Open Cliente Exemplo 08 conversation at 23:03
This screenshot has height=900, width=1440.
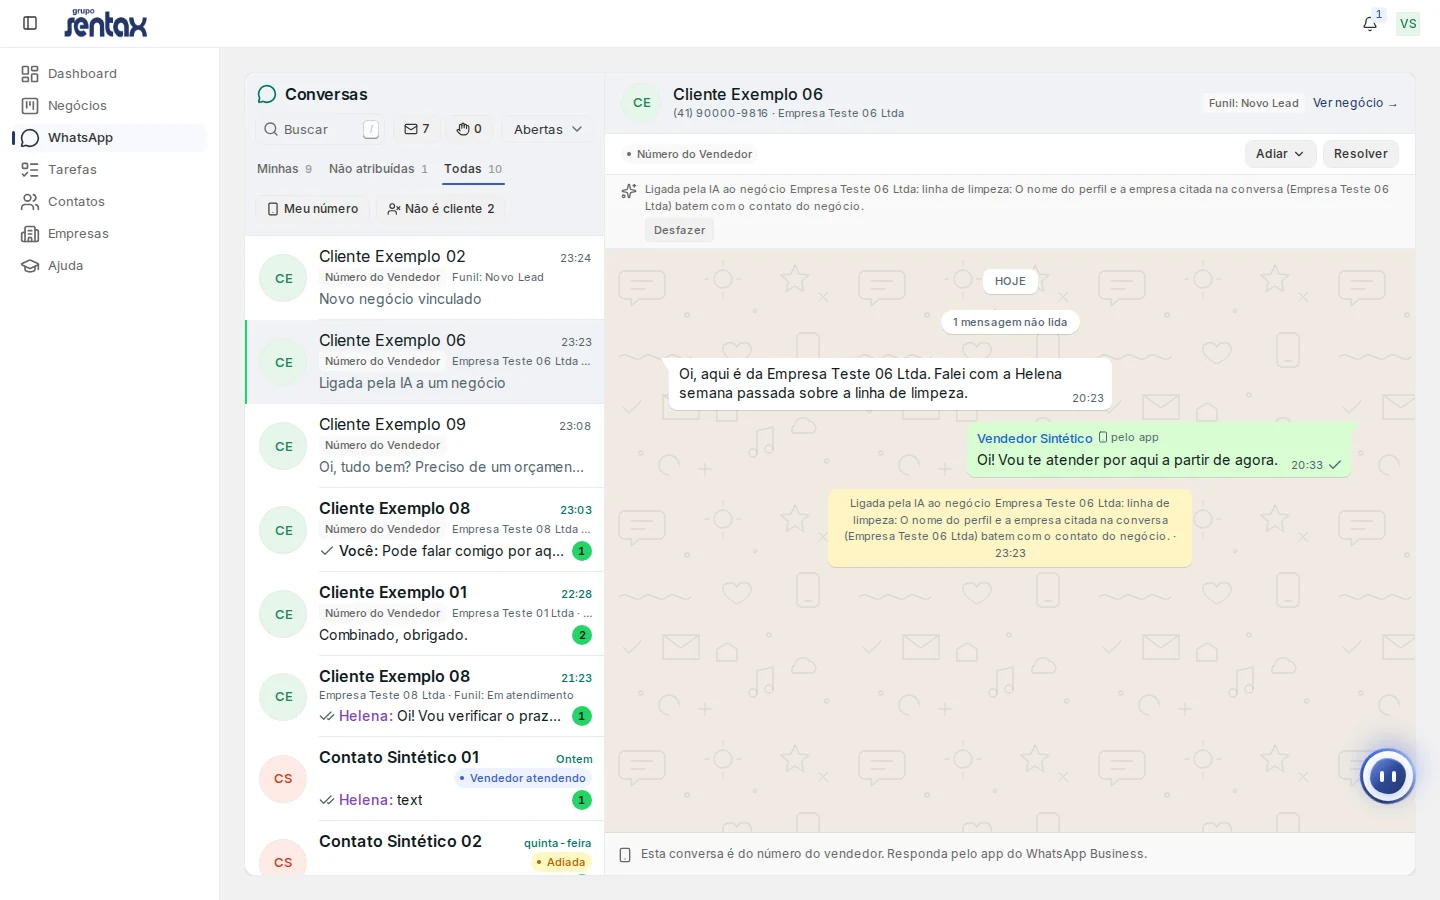coord(425,530)
